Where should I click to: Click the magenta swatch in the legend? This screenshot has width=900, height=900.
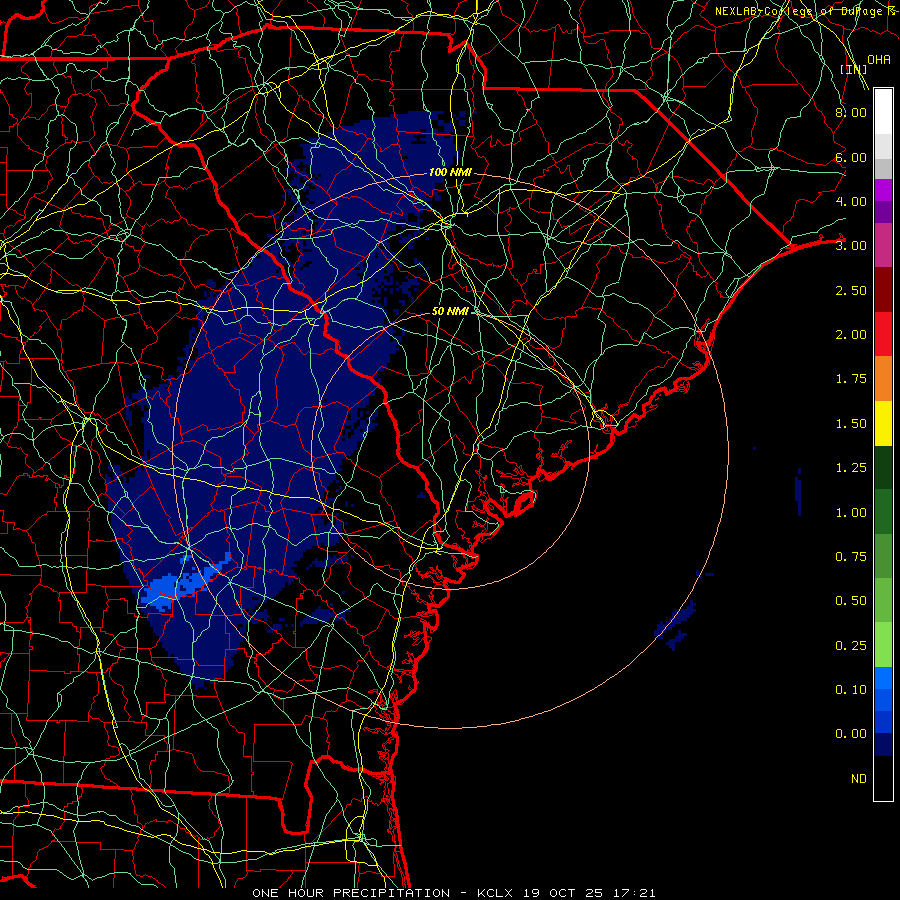coord(883,190)
